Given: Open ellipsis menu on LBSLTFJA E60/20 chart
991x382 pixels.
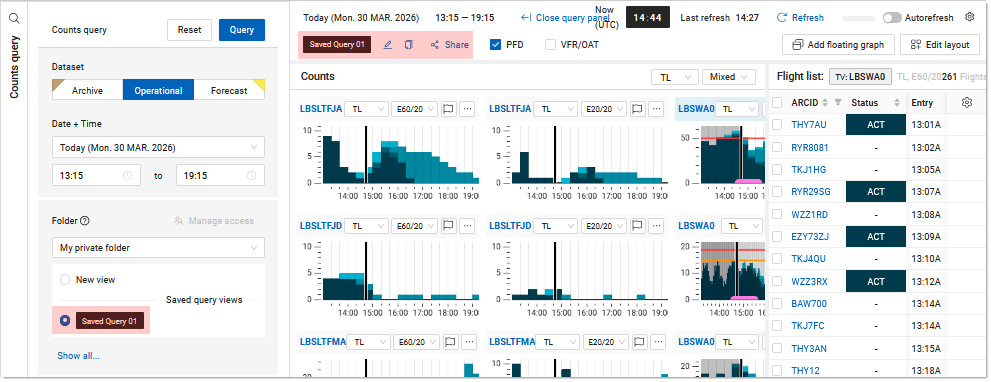Looking at the screenshot, I should tap(468, 109).
